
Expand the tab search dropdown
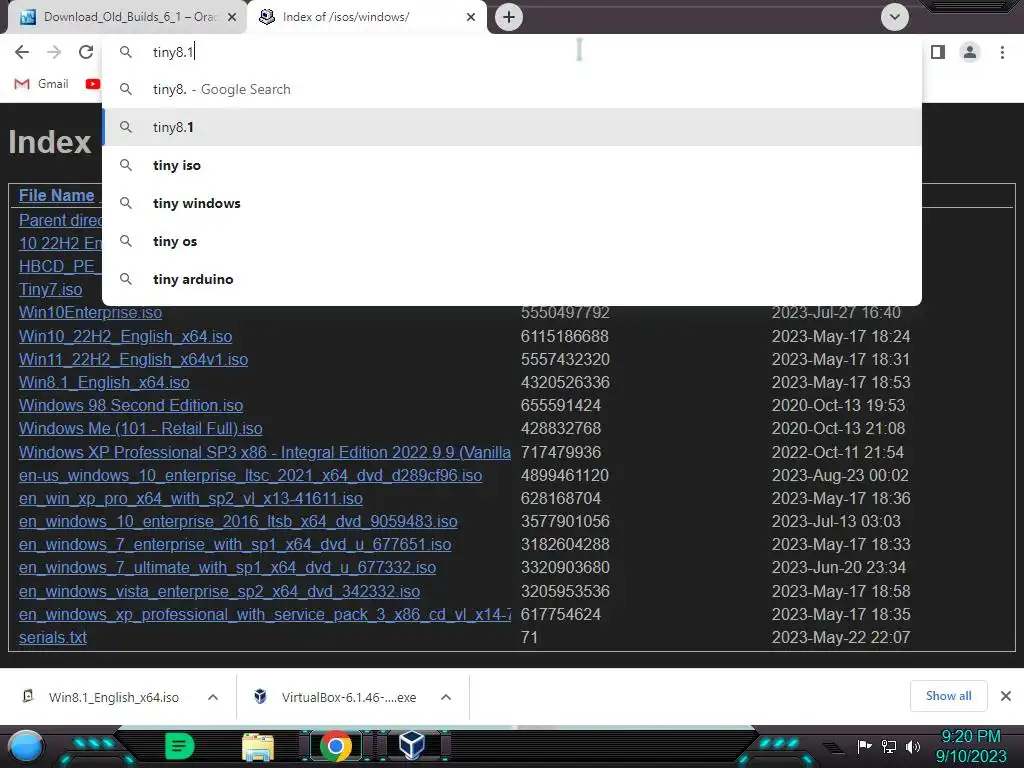[x=895, y=17]
